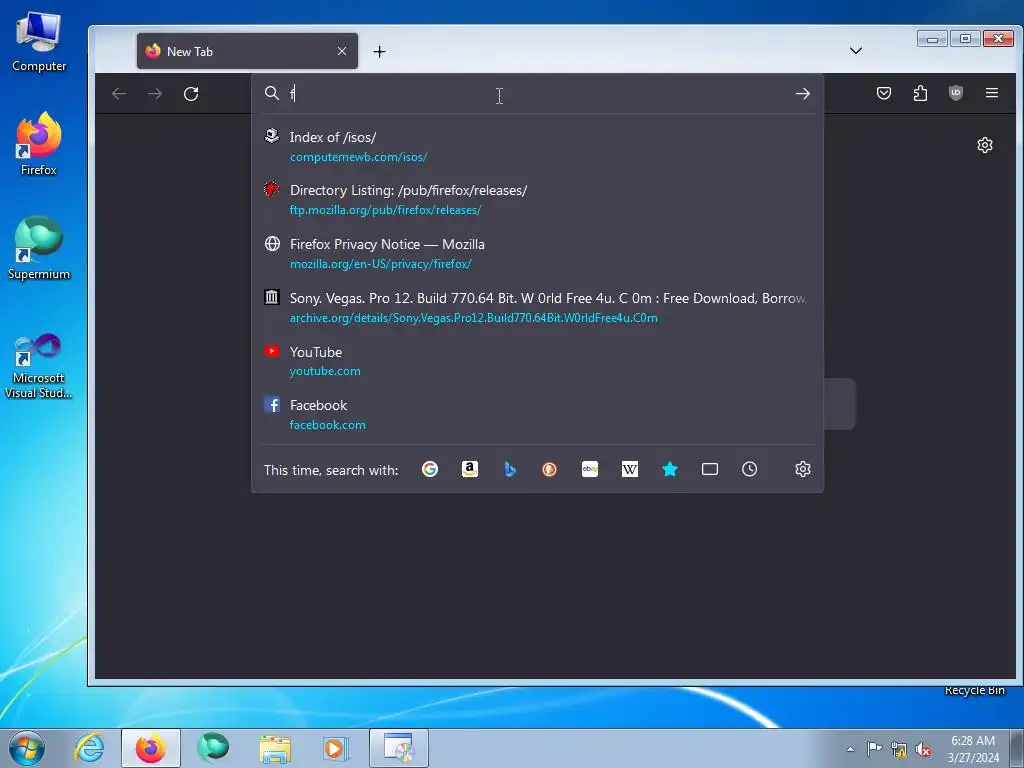This screenshot has height=768, width=1024.
Task: Open Directory Listing firefox releases suggestion
Action: (537, 200)
